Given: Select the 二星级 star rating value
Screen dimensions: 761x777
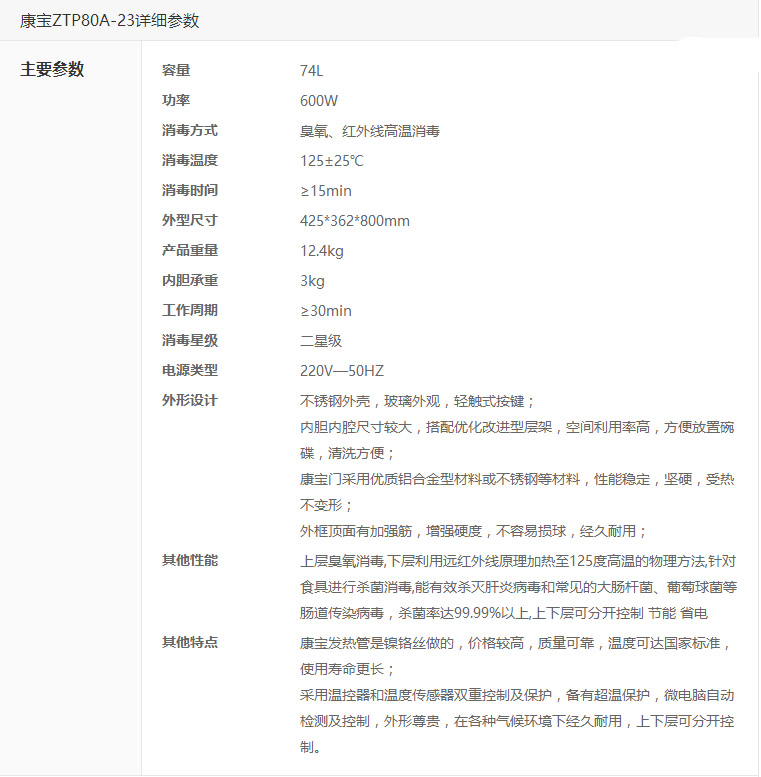Looking at the screenshot, I should 321,341.
